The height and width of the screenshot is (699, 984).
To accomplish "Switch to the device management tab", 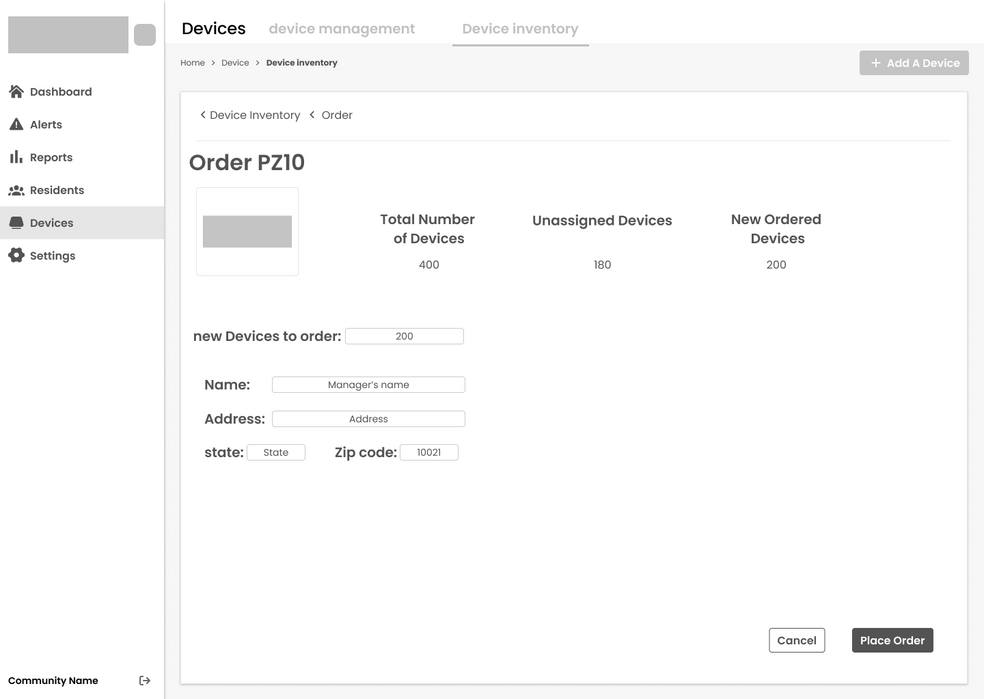I will [342, 29].
